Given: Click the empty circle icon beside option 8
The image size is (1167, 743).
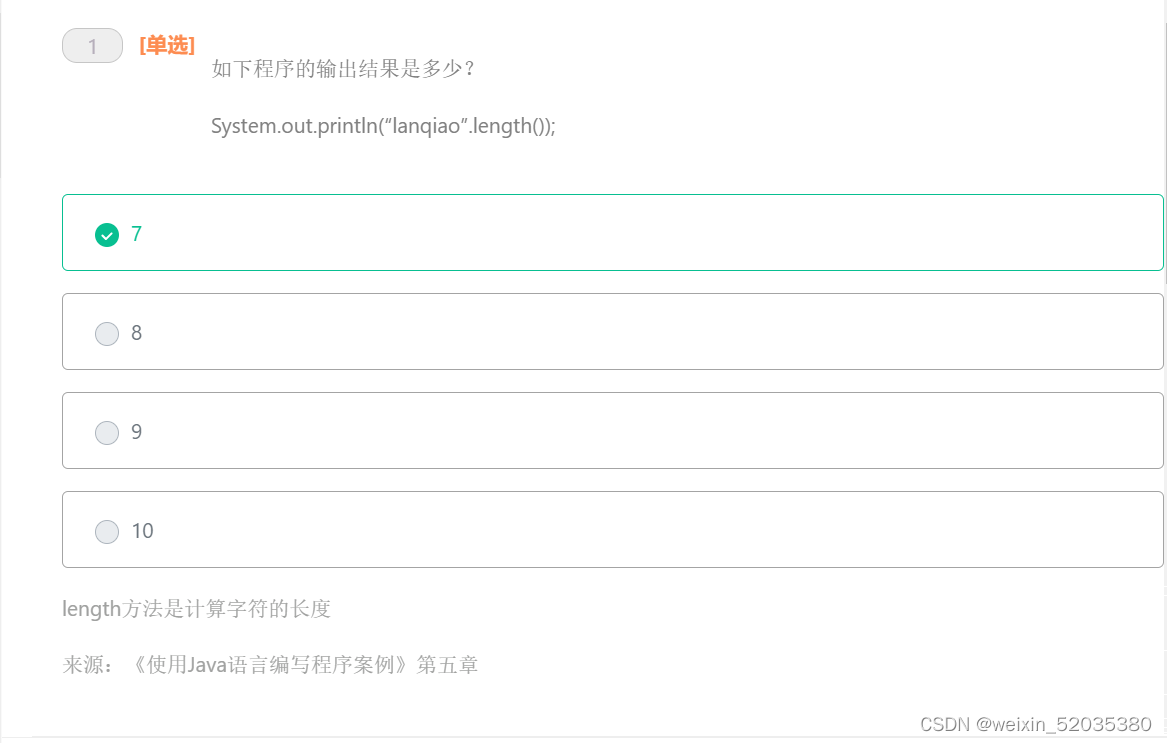Looking at the screenshot, I should pyautogui.click(x=107, y=333).
